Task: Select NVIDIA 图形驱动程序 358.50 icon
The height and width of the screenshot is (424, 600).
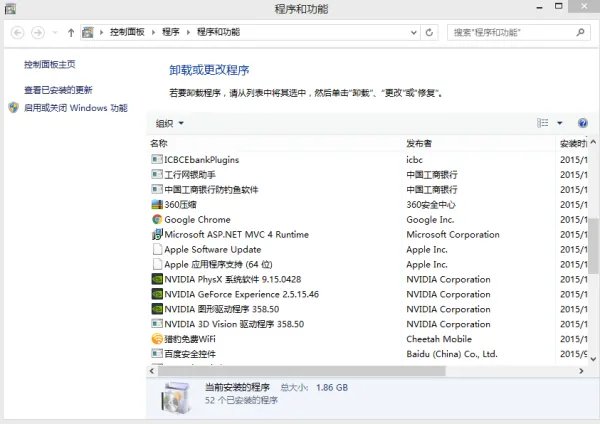Action: coord(157,309)
